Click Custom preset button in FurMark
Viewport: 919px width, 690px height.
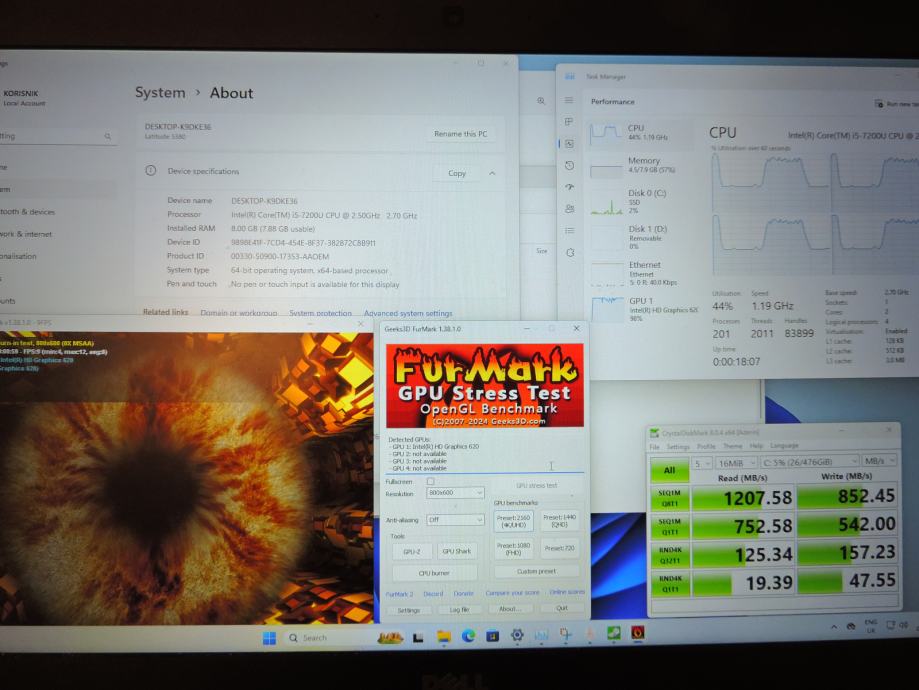(x=536, y=571)
